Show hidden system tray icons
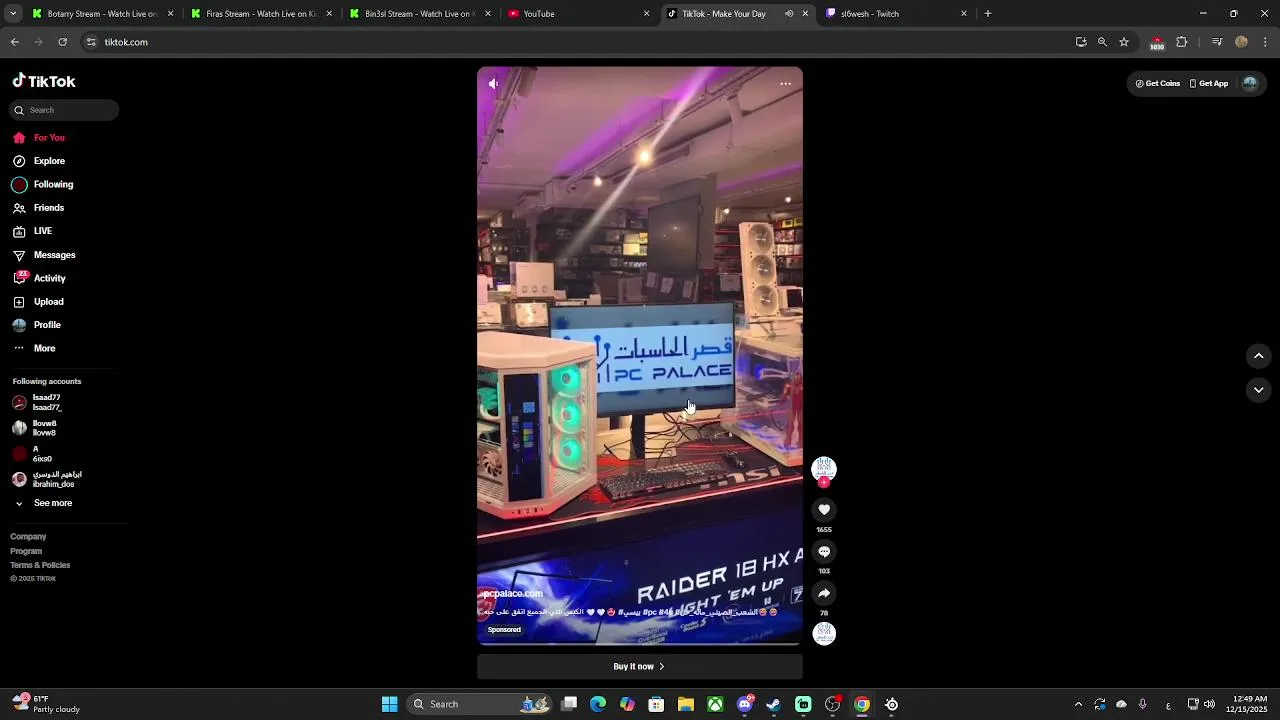Image resolution: width=1280 pixels, height=720 pixels. [1078, 704]
